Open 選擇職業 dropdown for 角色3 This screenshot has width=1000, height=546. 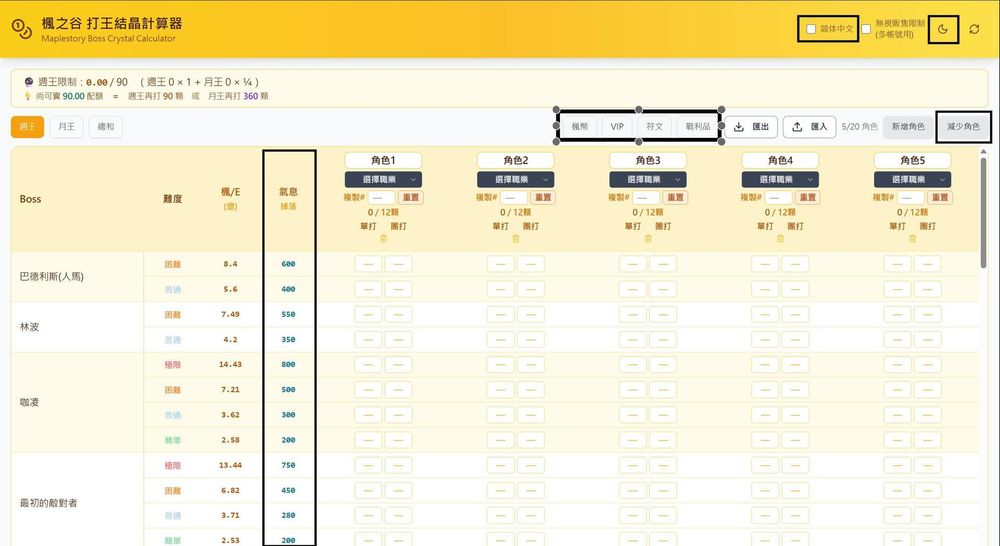(x=648, y=179)
